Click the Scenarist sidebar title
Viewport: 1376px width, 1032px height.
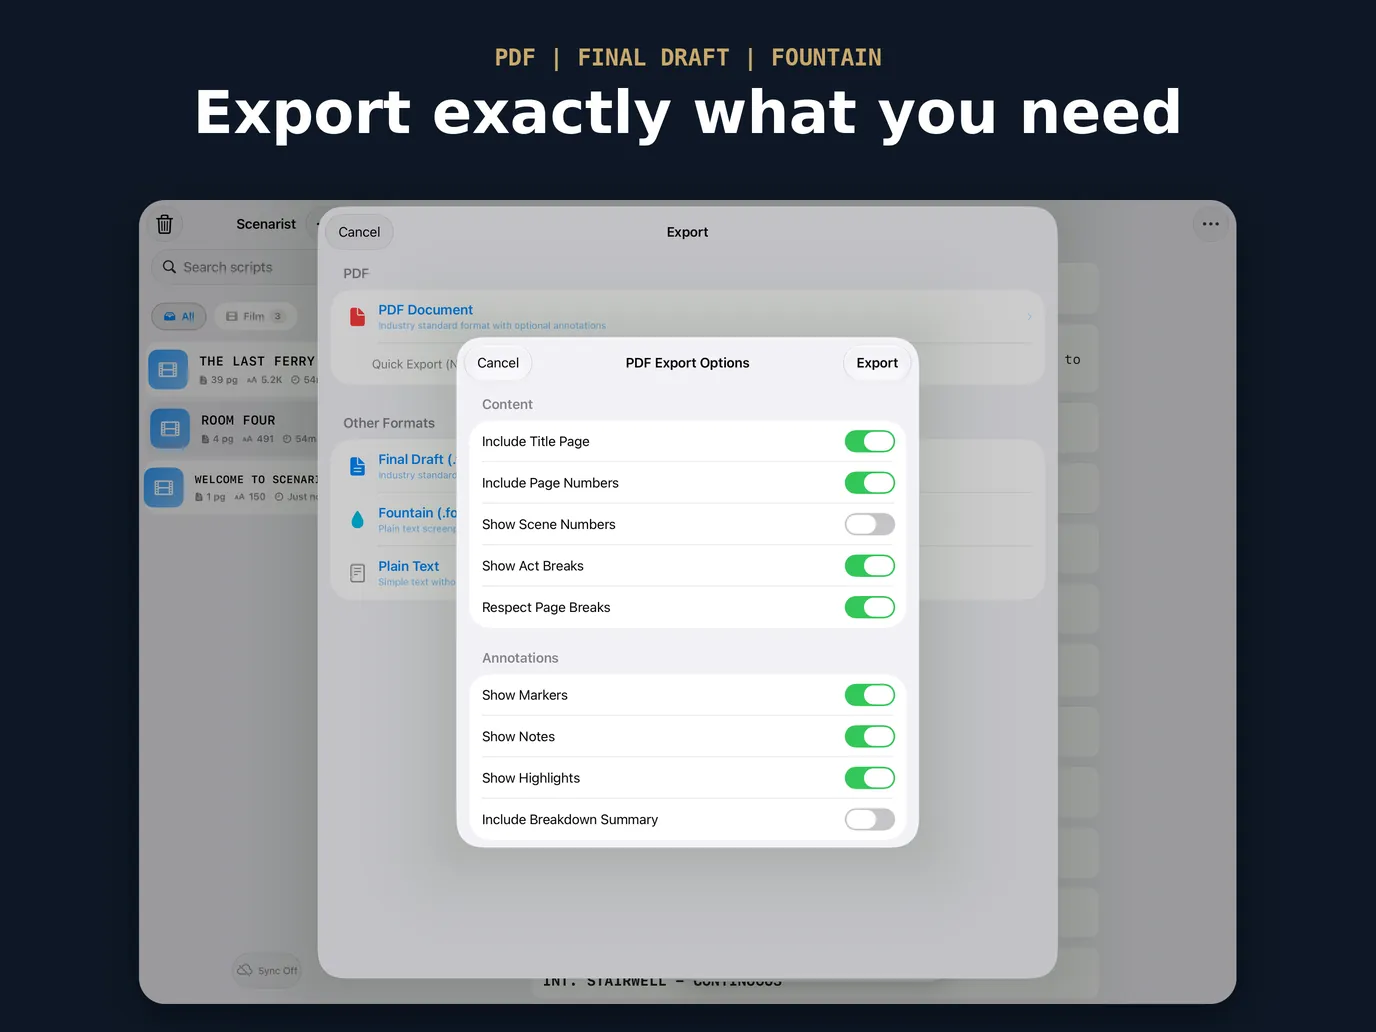pyautogui.click(x=266, y=224)
